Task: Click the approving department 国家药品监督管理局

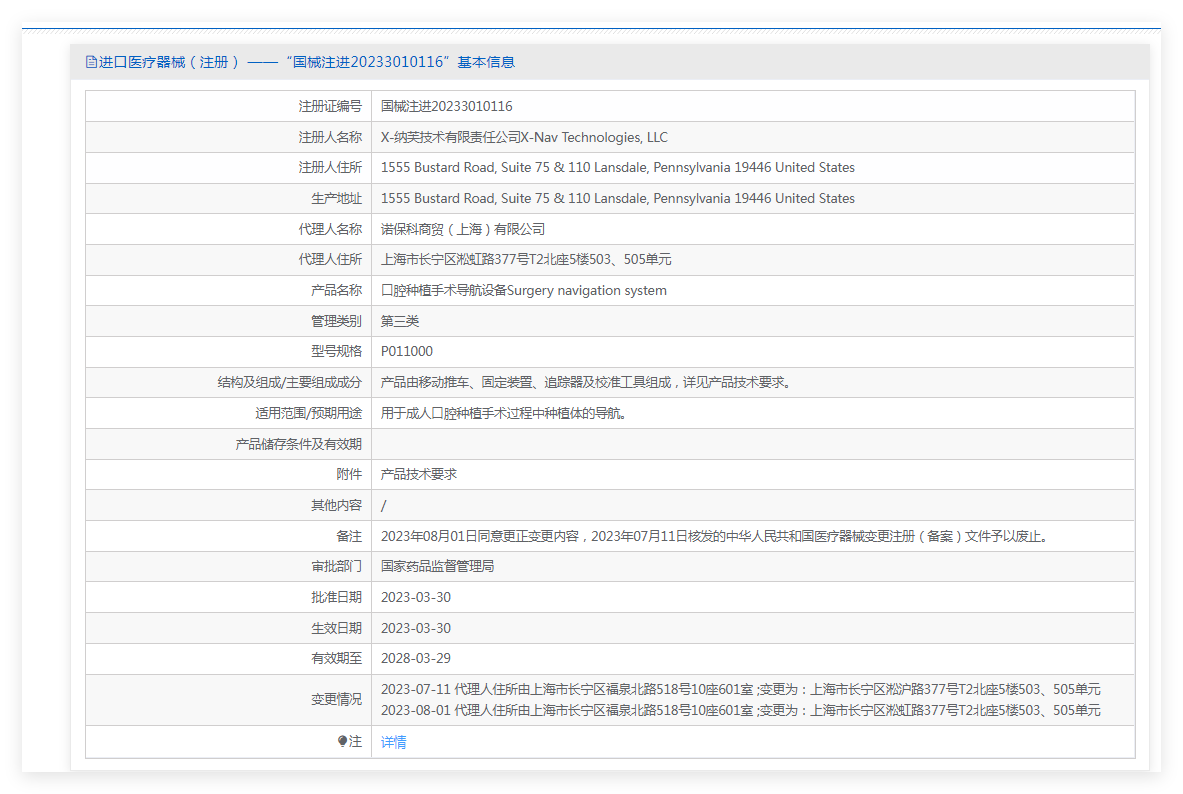Action: [x=437, y=566]
